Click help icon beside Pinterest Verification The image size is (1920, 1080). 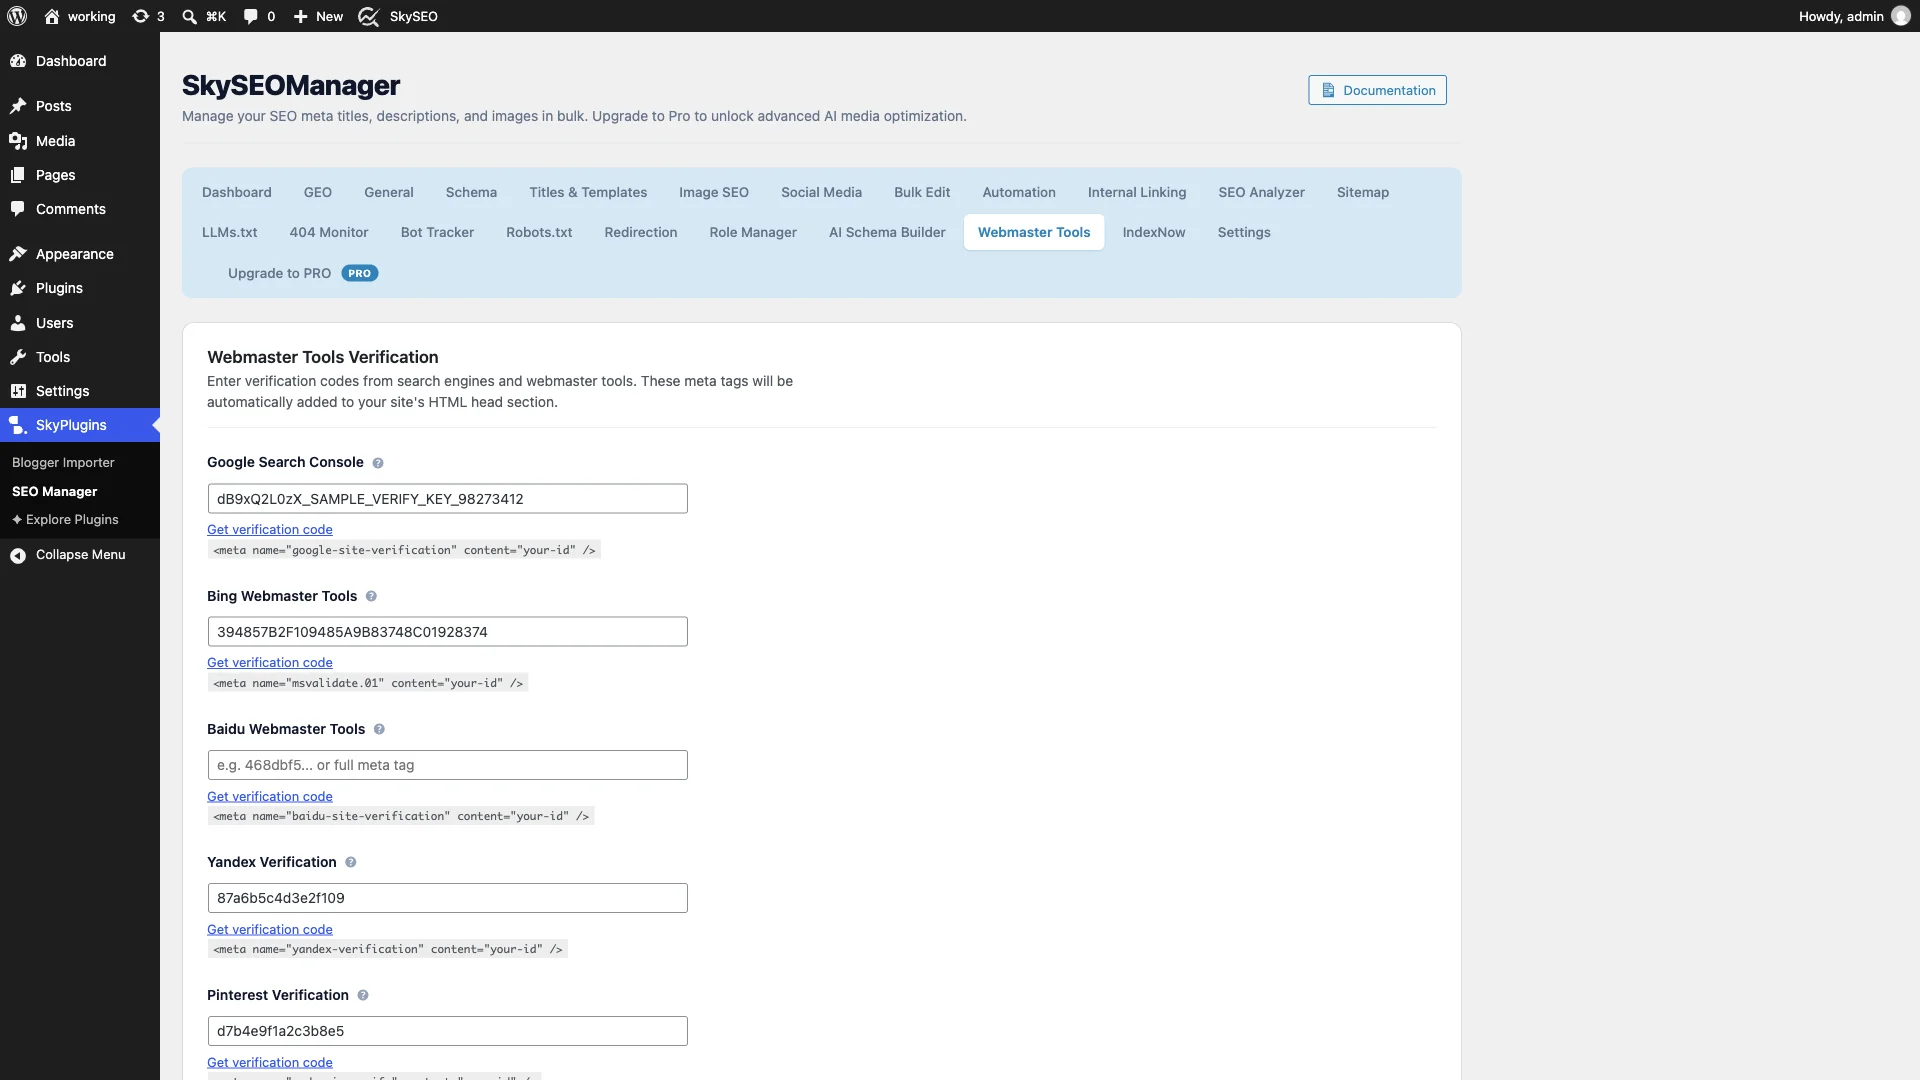tap(363, 996)
